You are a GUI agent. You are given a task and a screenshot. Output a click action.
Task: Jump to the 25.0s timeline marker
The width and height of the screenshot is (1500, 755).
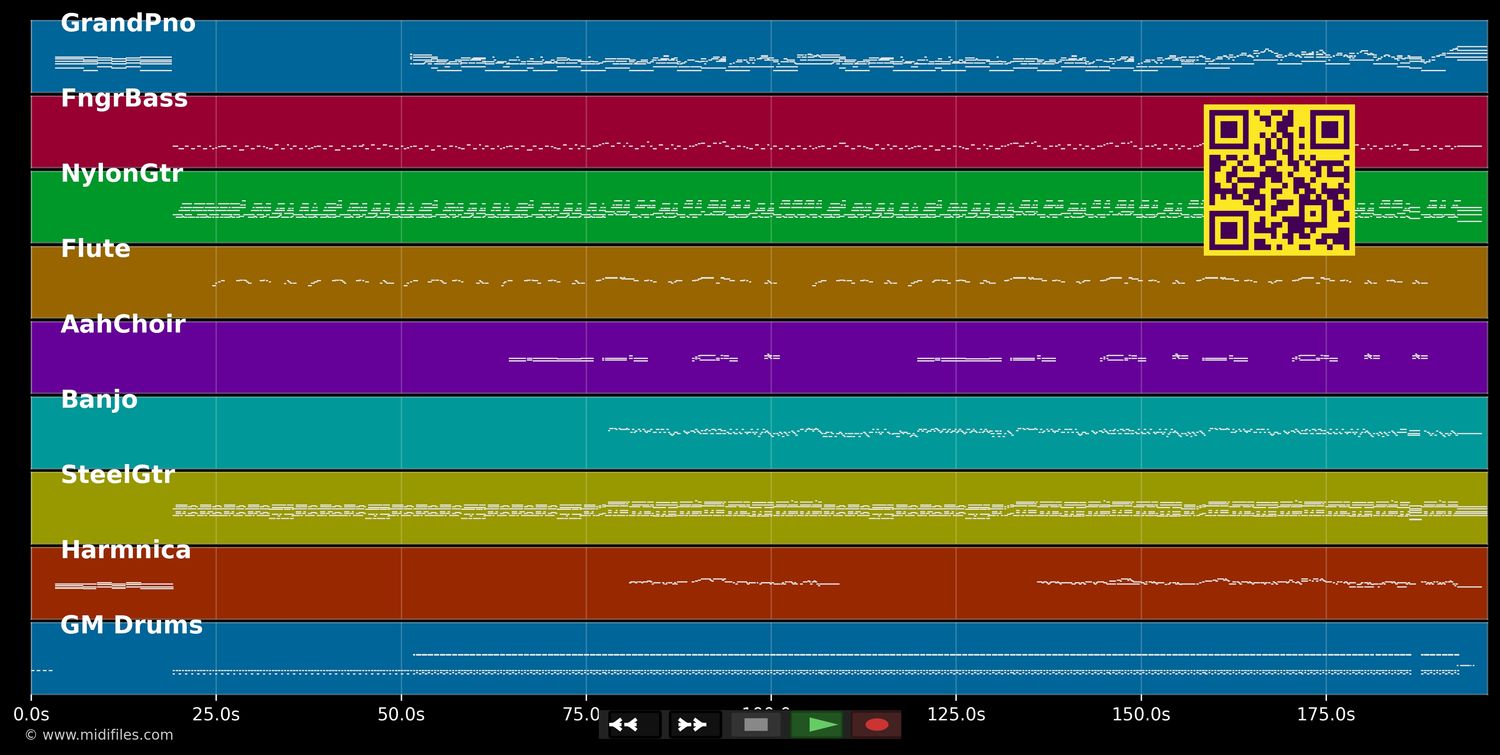click(216, 714)
